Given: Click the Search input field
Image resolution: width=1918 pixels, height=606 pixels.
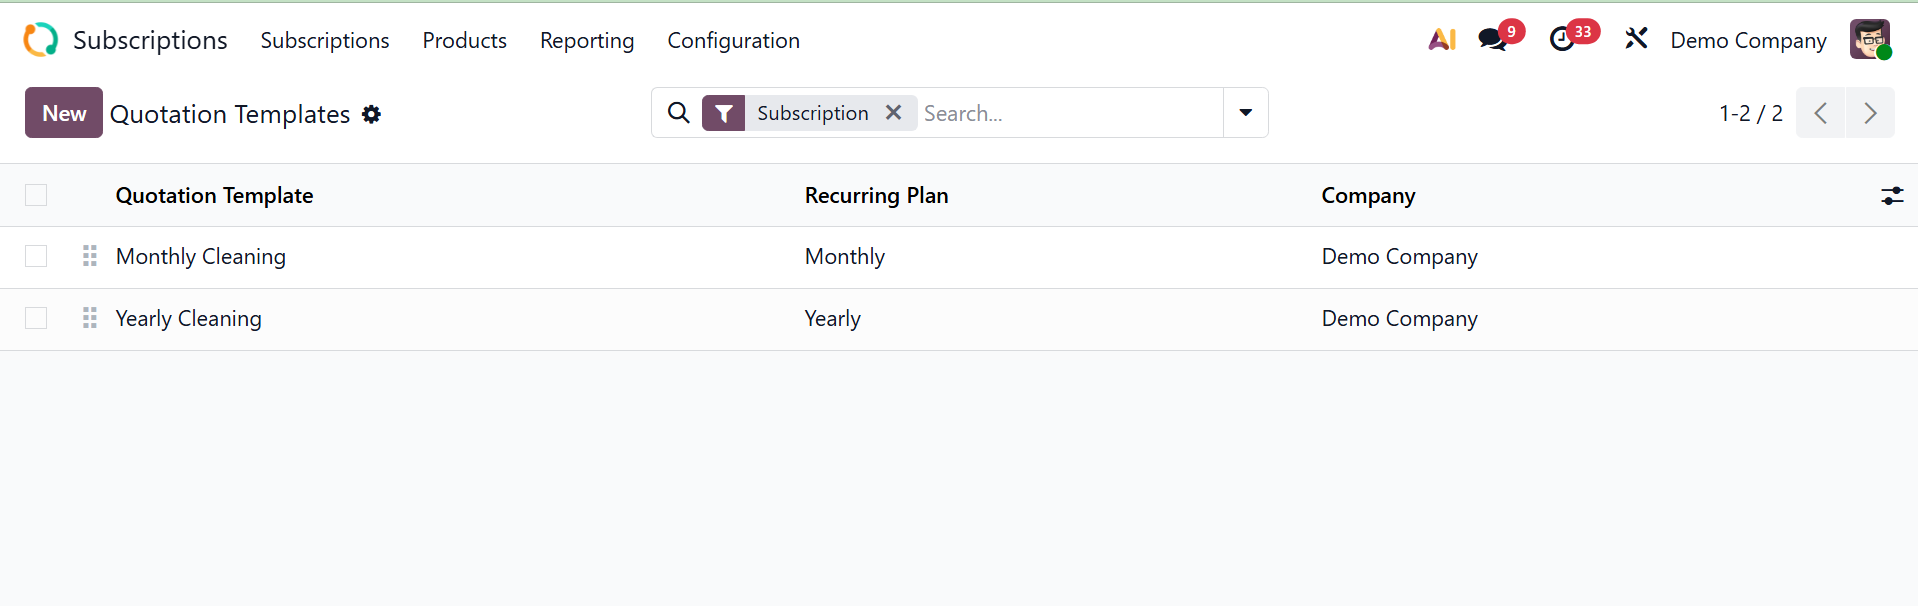Looking at the screenshot, I should (x=1068, y=113).
